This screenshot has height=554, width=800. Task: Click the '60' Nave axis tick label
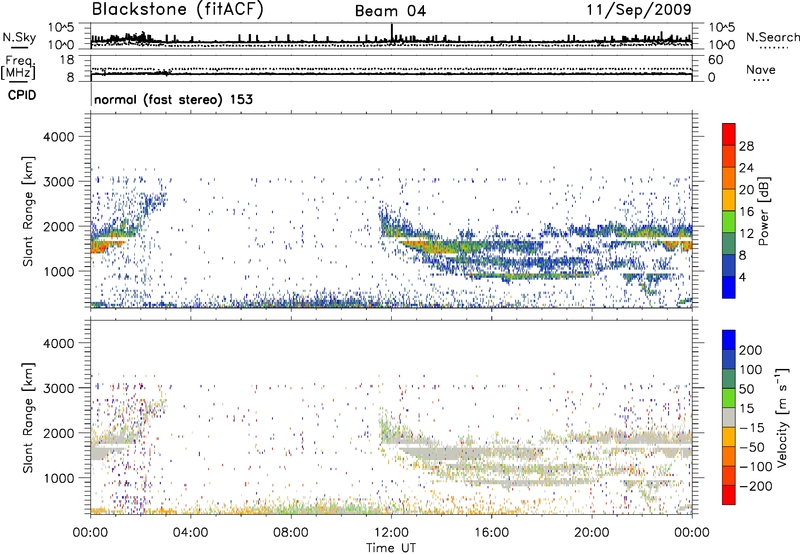point(715,60)
